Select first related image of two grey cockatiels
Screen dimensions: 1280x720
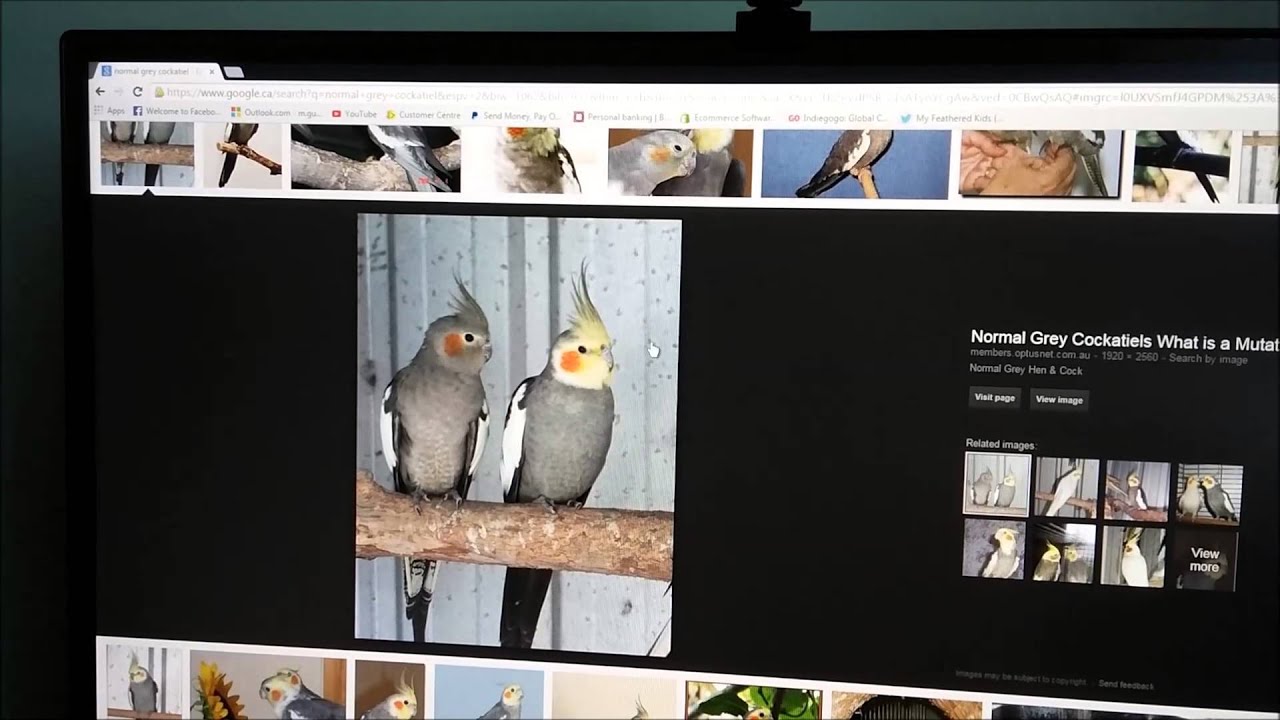pyautogui.click(x=997, y=484)
